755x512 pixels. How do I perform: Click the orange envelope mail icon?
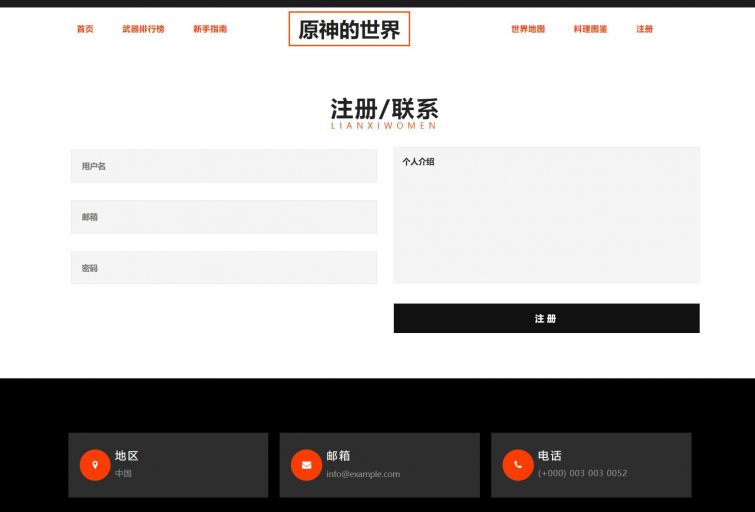tap(306, 465)
